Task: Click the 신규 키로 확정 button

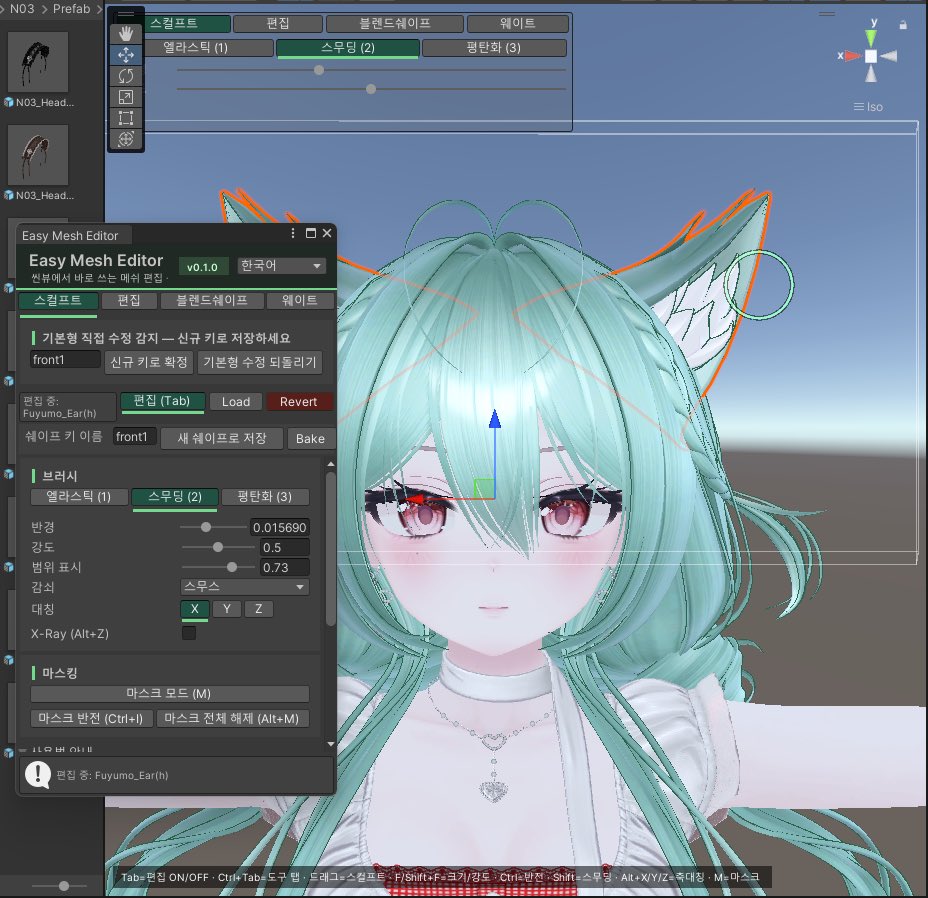Action: click(149, 362)
